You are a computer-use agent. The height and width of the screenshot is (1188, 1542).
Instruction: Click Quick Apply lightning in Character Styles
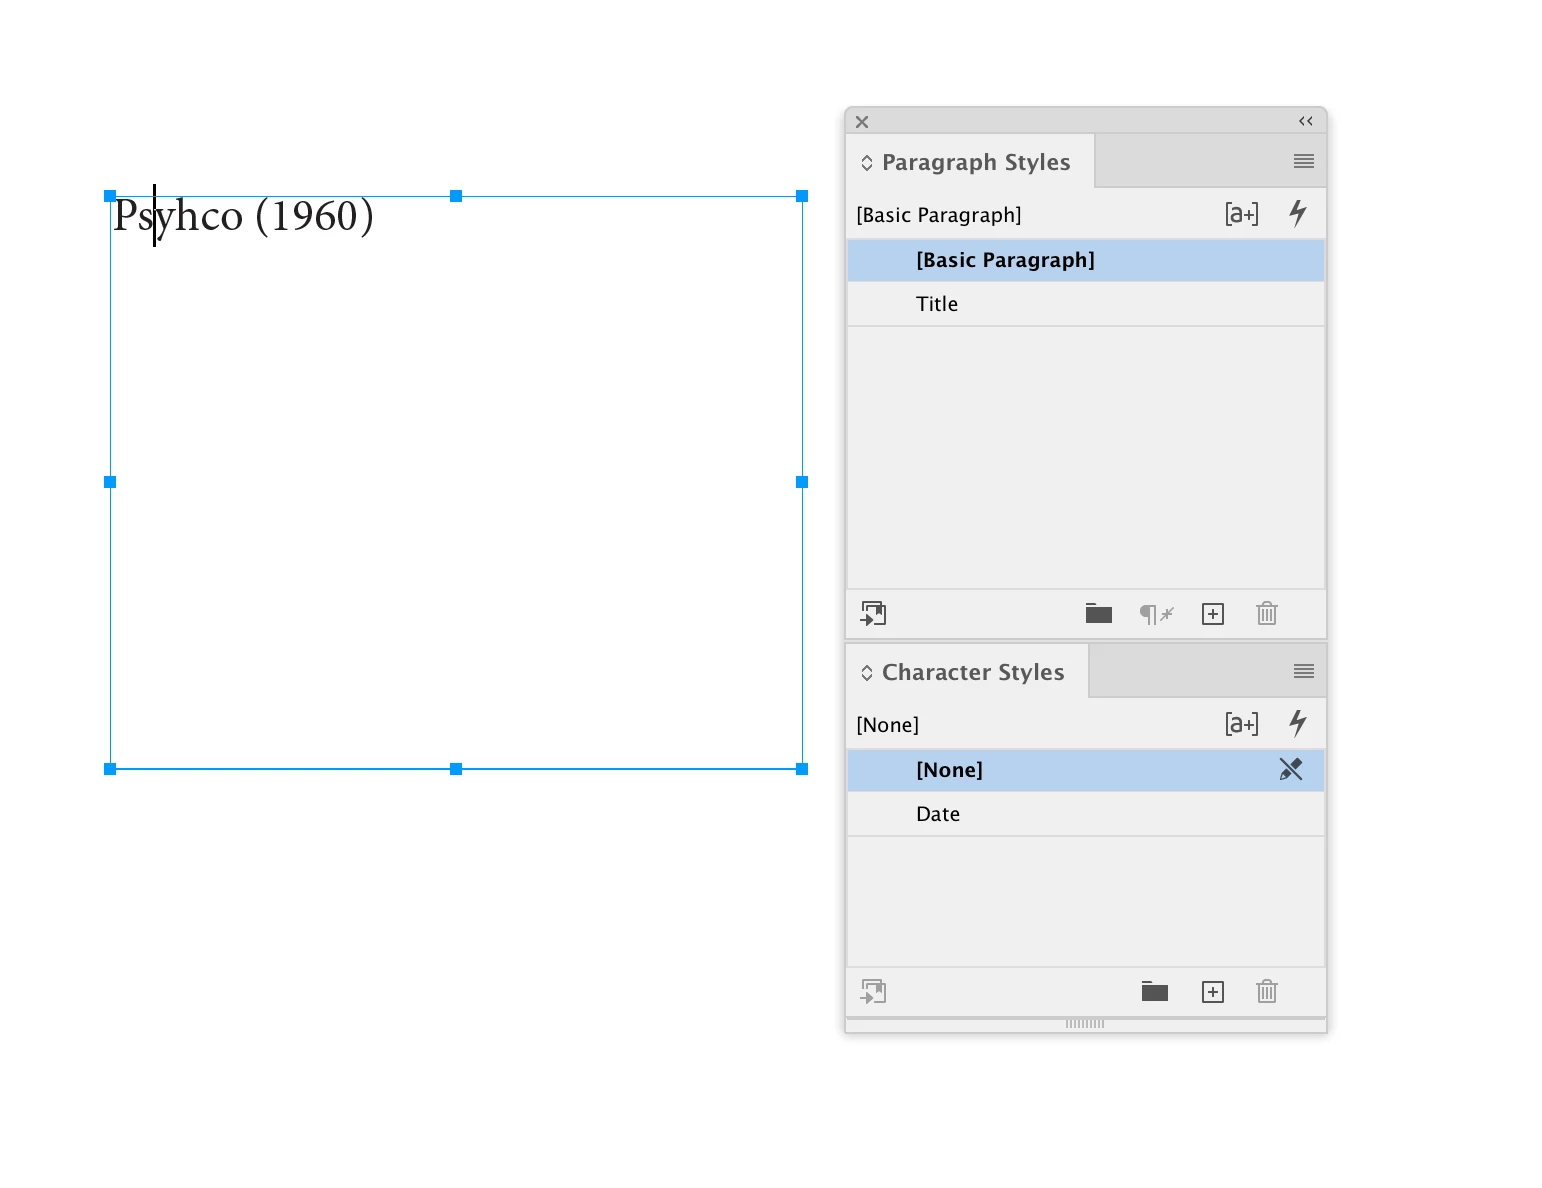tap(1298, 723)
